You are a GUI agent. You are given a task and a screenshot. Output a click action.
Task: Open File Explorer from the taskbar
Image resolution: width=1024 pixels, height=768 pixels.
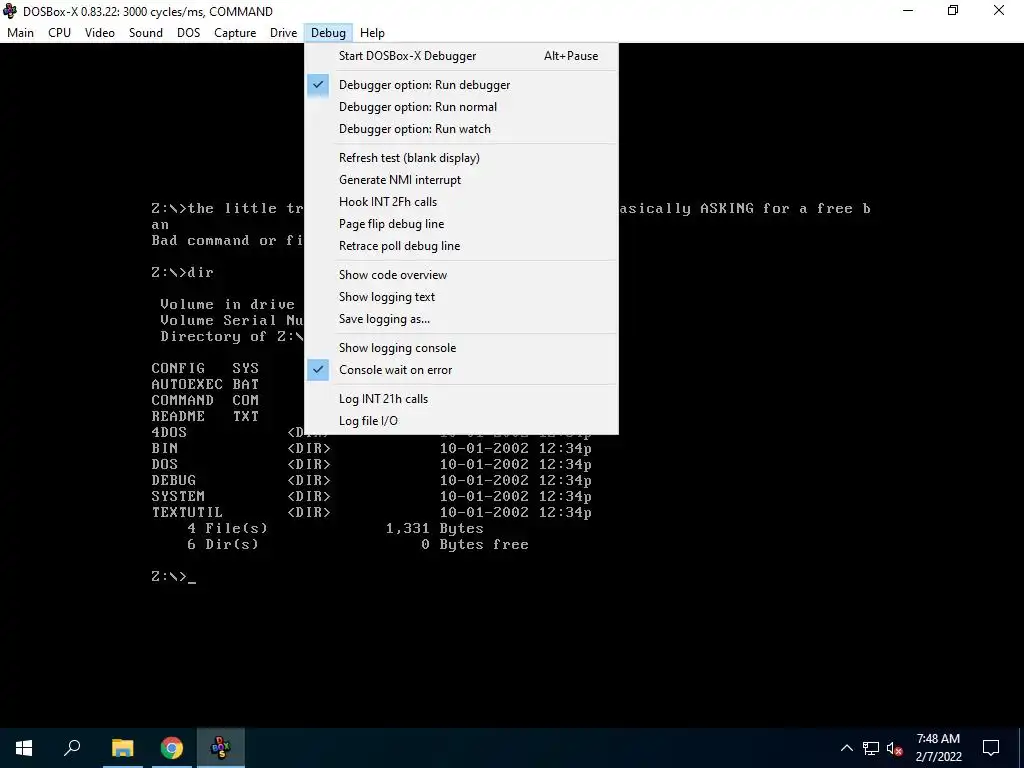[x=122, y=748]
